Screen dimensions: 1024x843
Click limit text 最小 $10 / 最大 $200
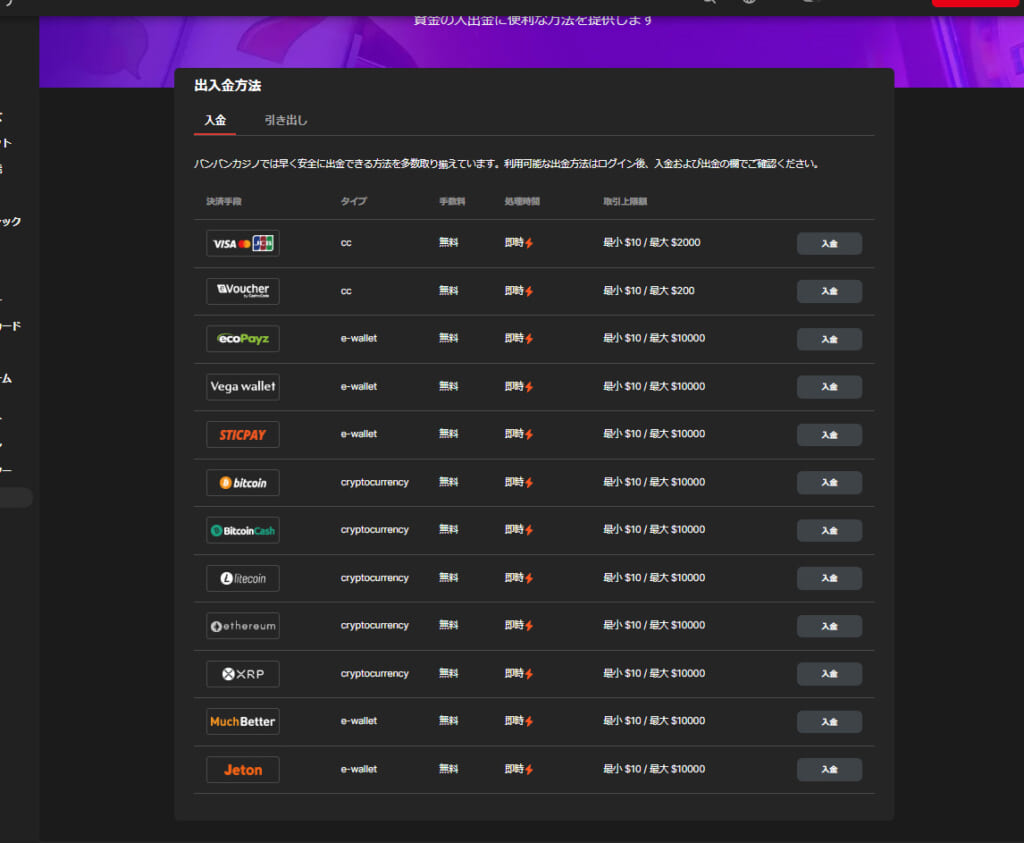[648, 291]
